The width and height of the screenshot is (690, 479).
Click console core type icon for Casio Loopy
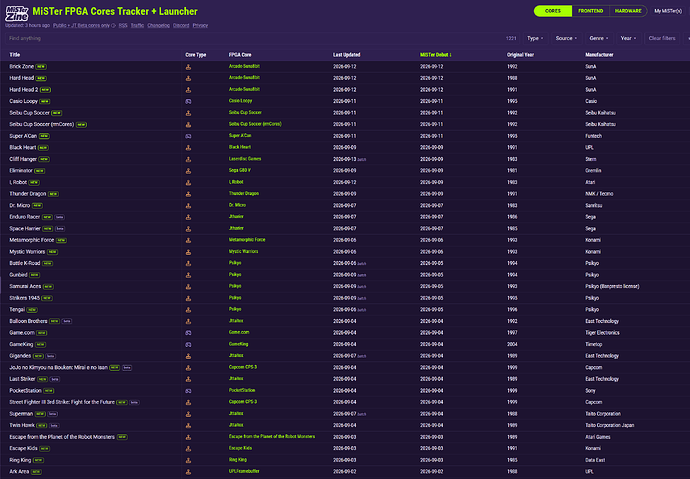188,102
